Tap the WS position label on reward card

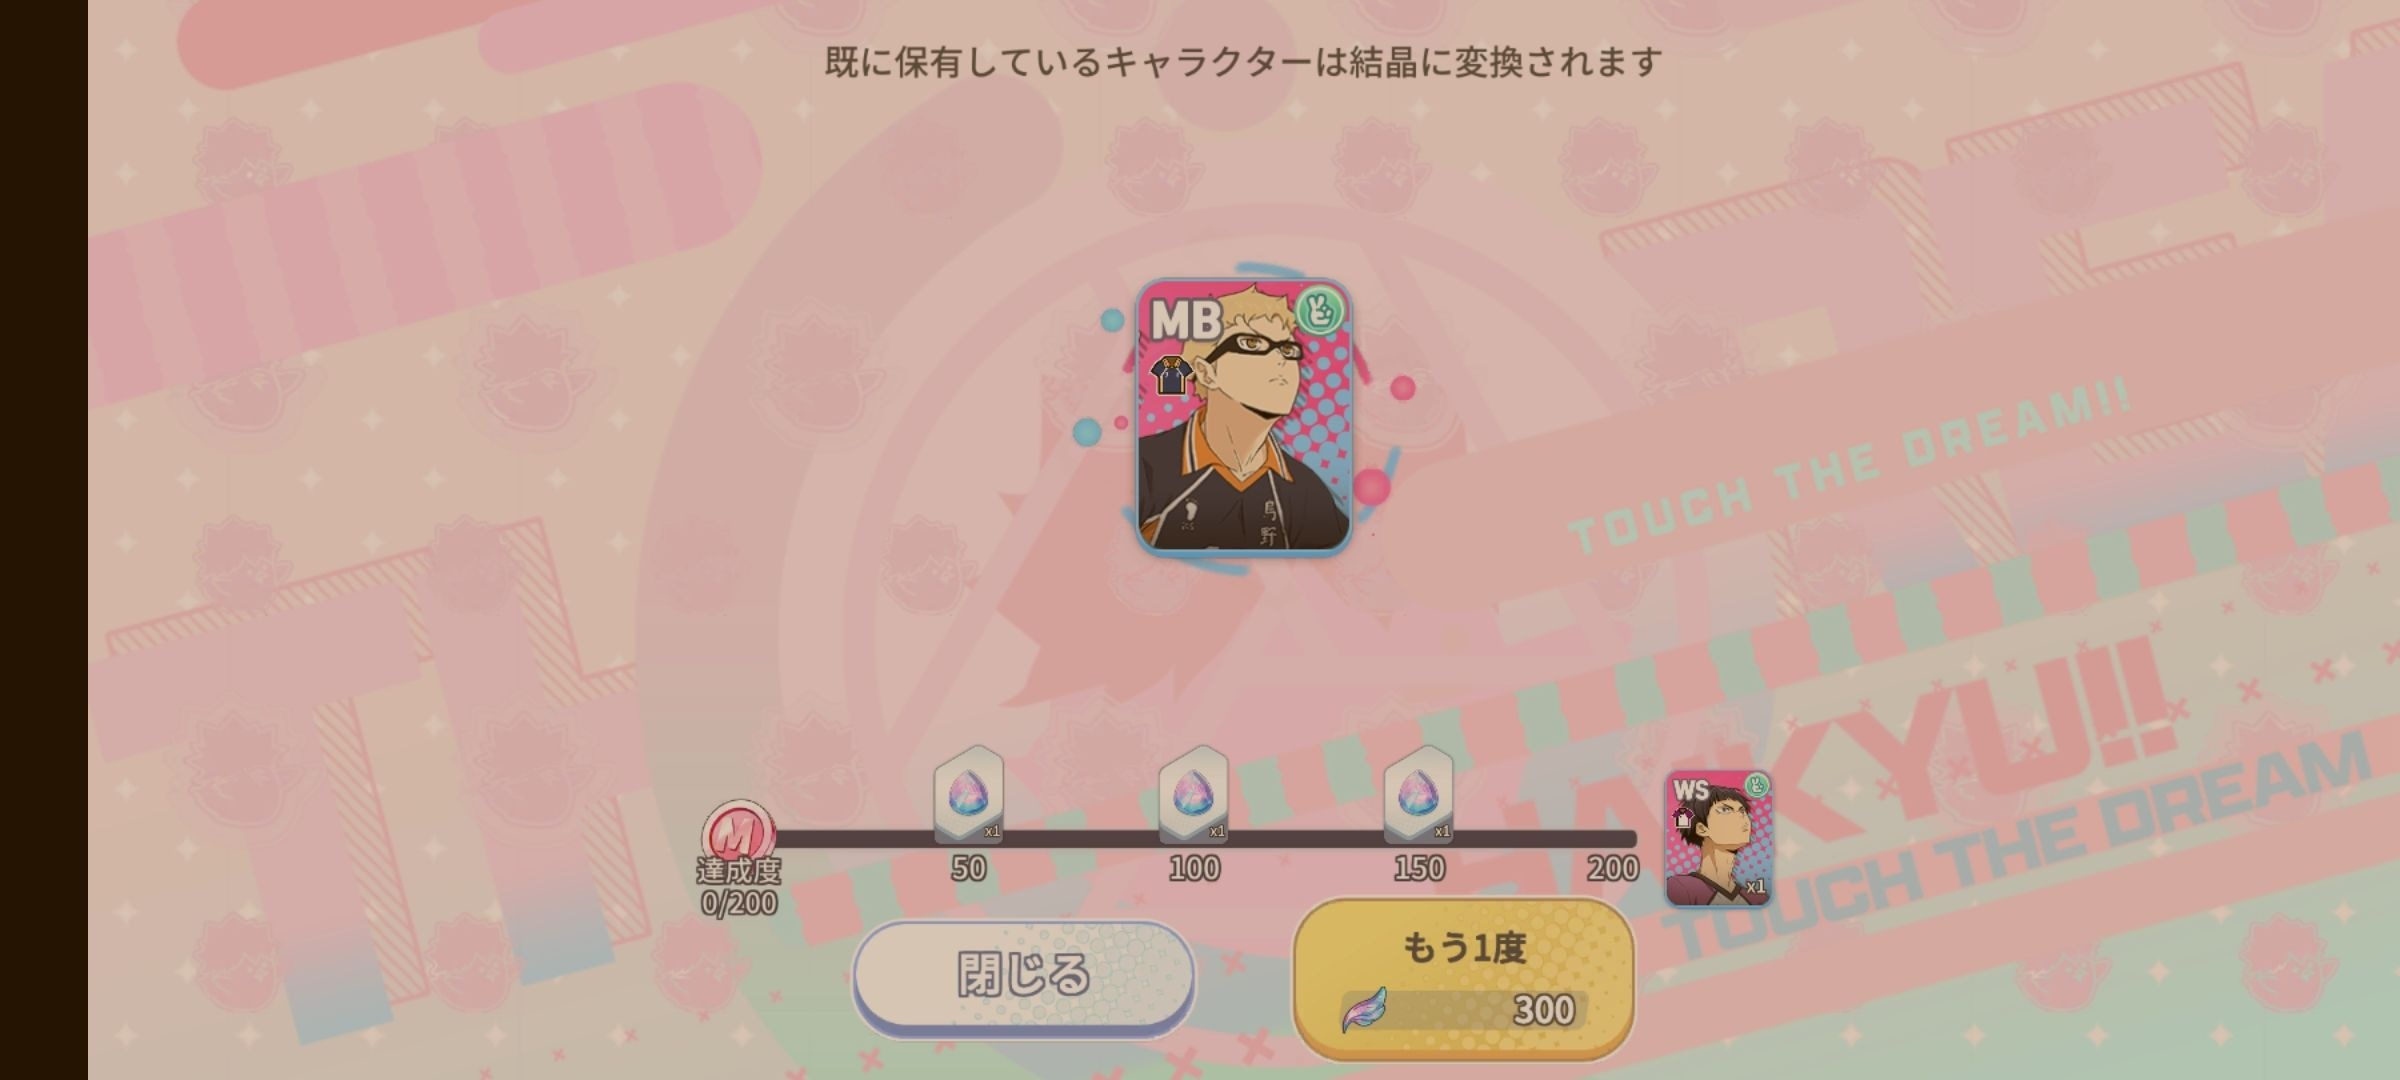point(1691,790)
